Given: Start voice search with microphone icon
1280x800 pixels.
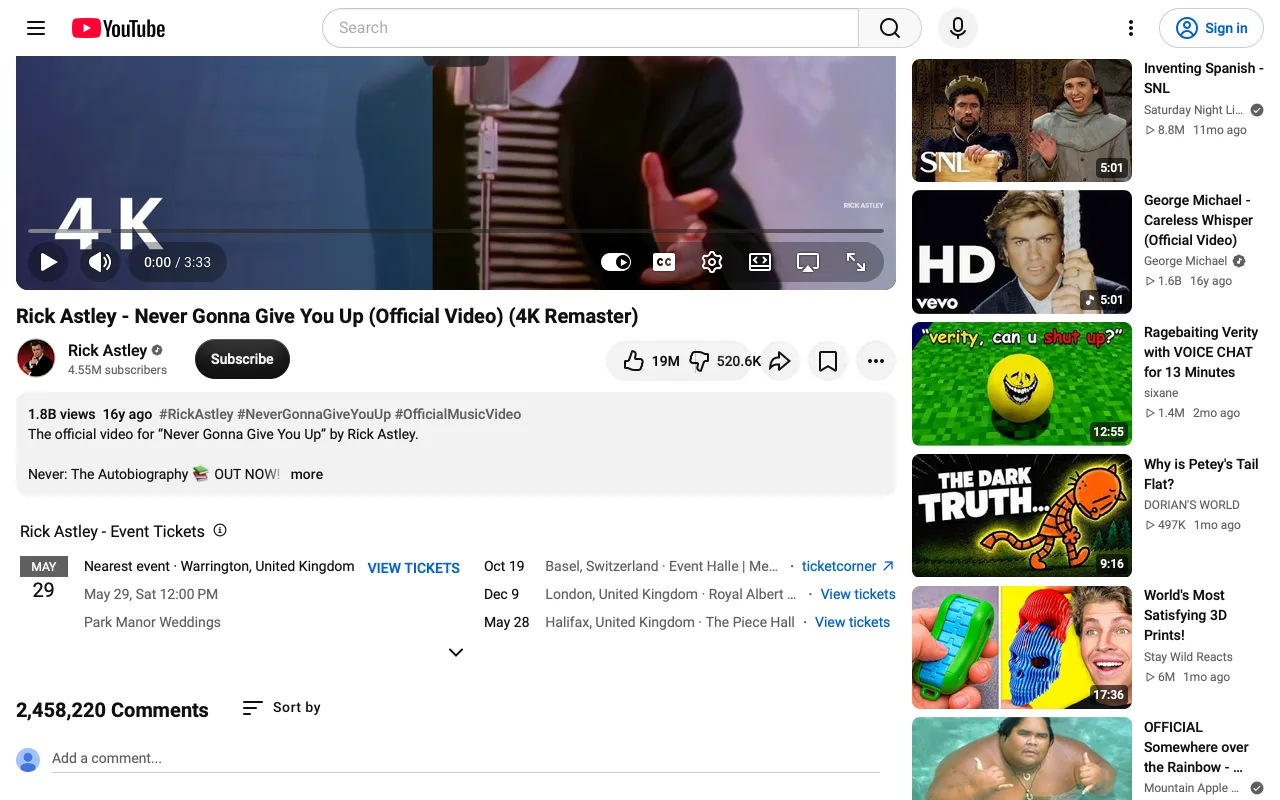Looking at the screenshot, I should point(958,28).
